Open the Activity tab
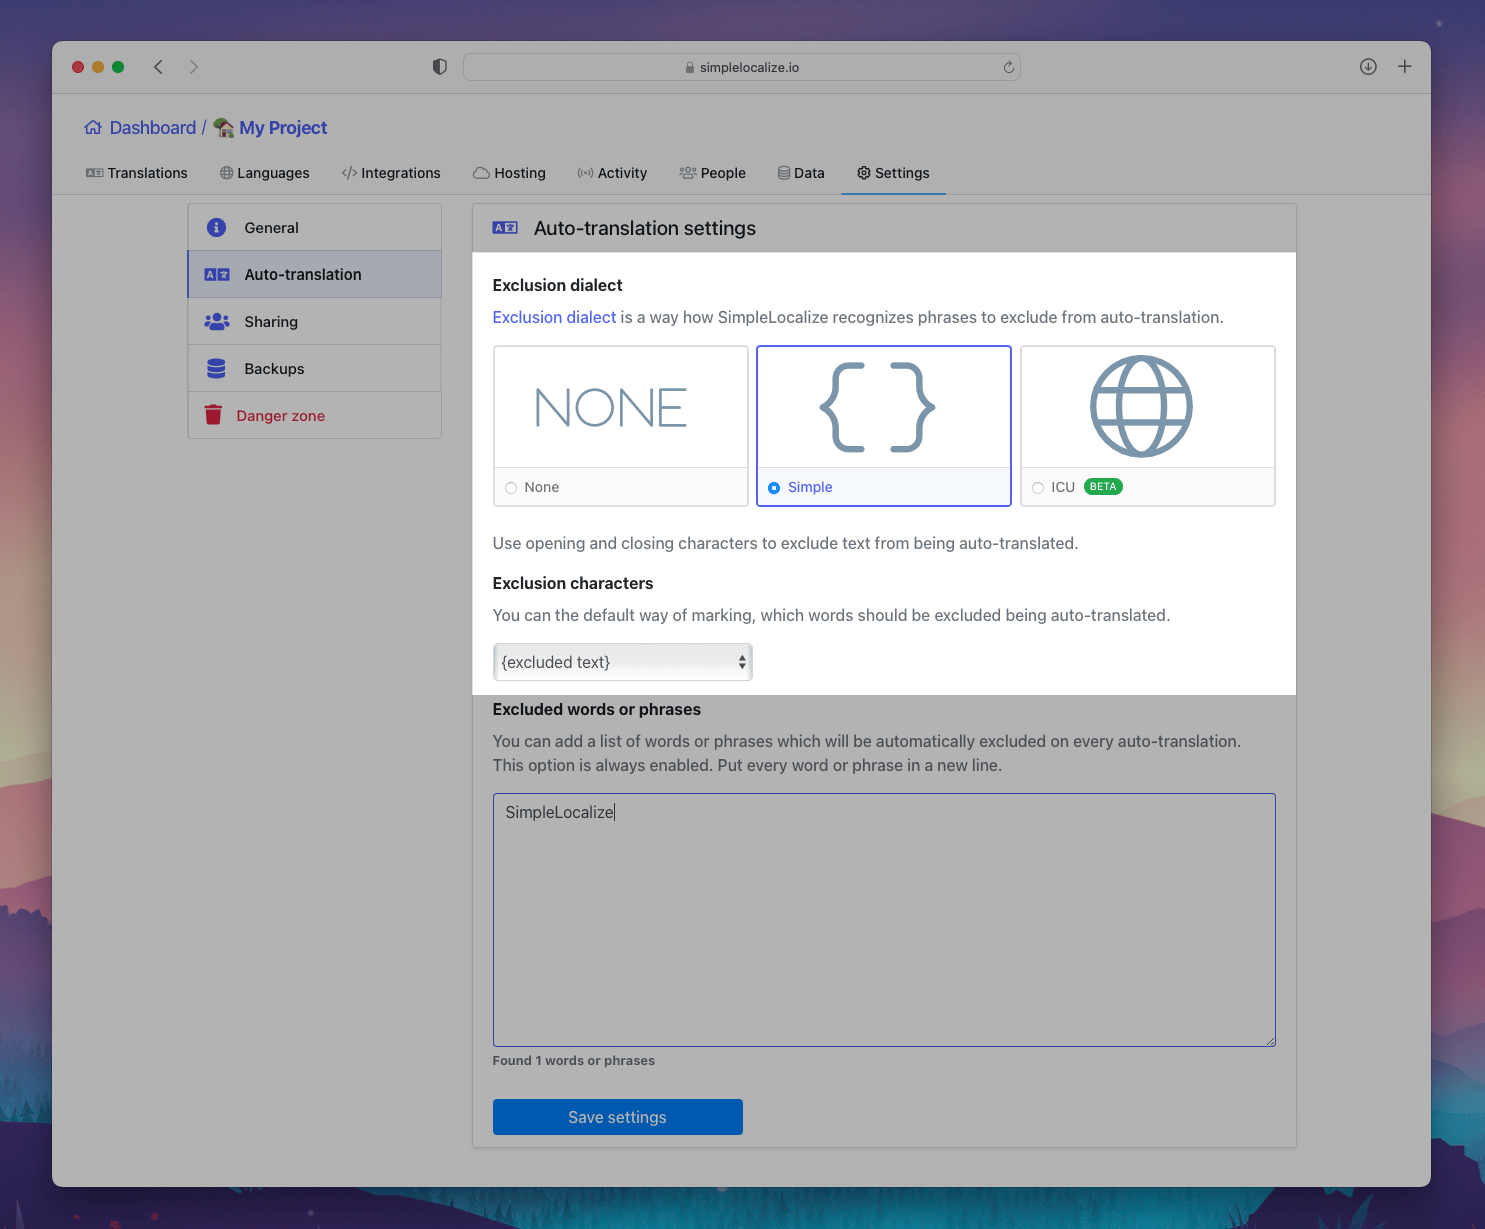This screenshot has height=1229, width=1485. coord(612,173)
